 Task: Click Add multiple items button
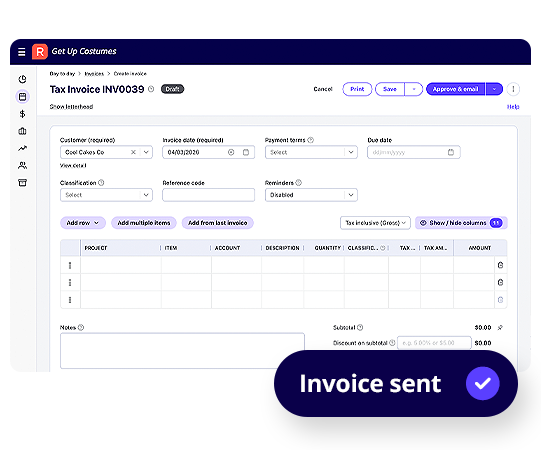144,223
